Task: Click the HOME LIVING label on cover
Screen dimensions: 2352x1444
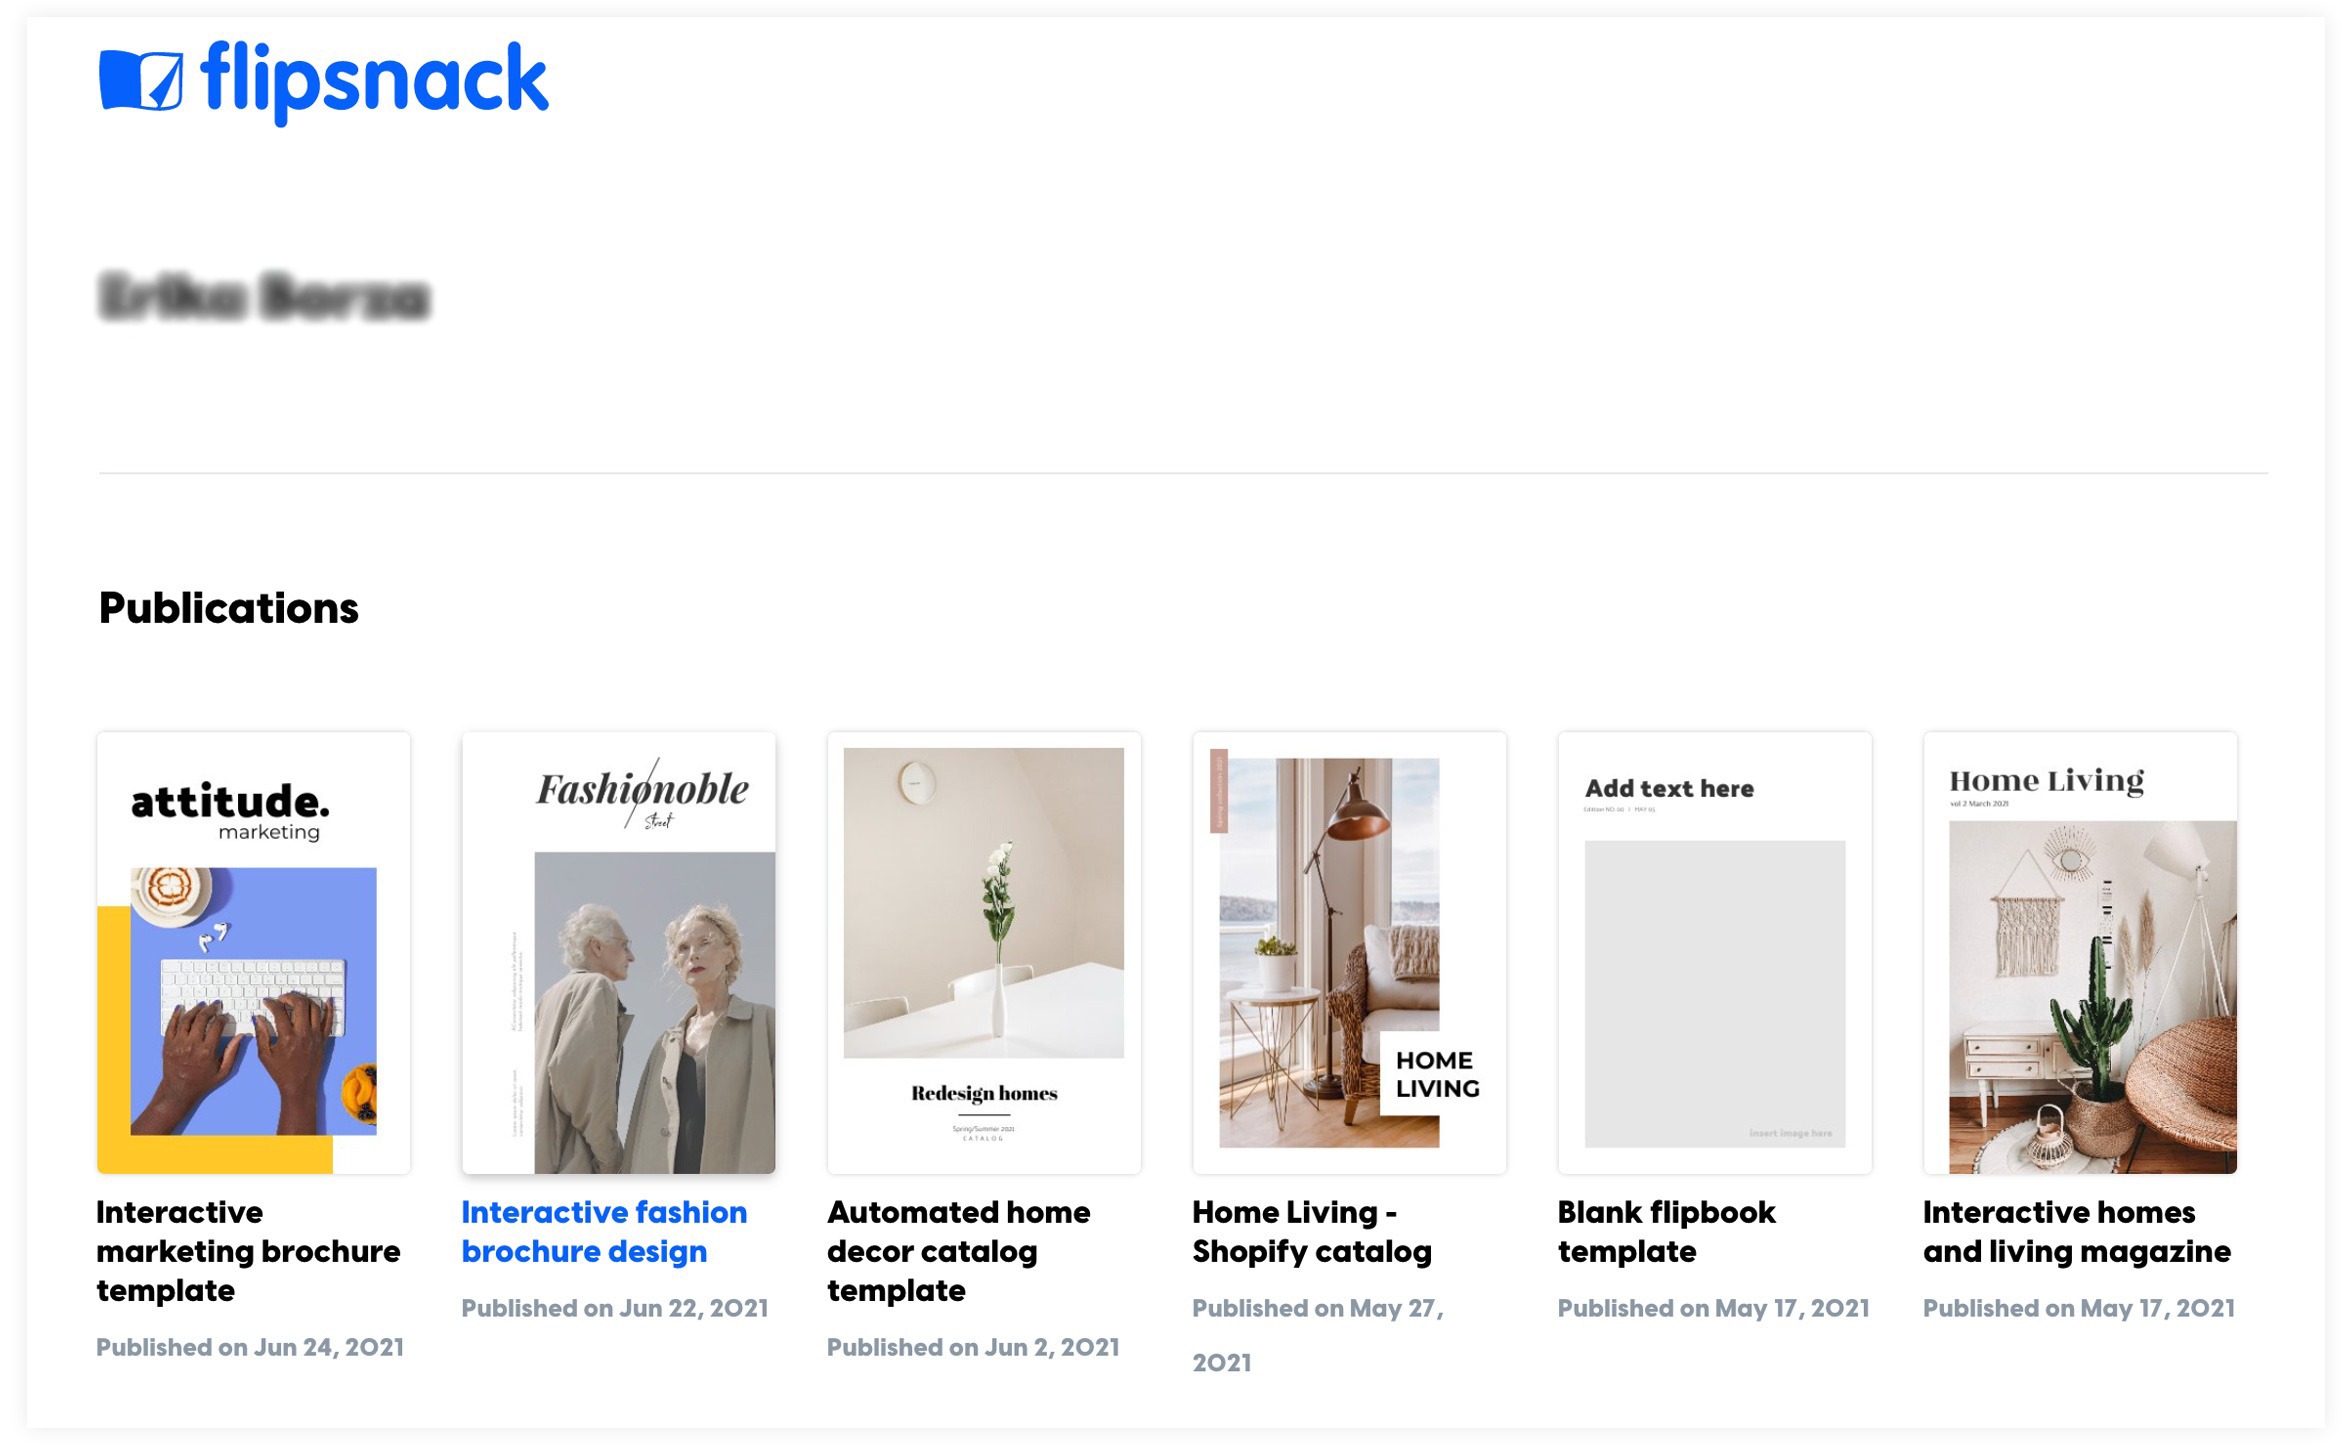Action: click(x=1437, y=1074)
